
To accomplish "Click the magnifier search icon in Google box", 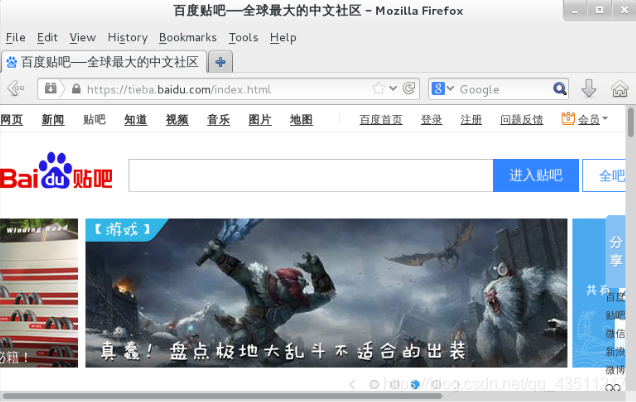I will (x=560, y=88).
